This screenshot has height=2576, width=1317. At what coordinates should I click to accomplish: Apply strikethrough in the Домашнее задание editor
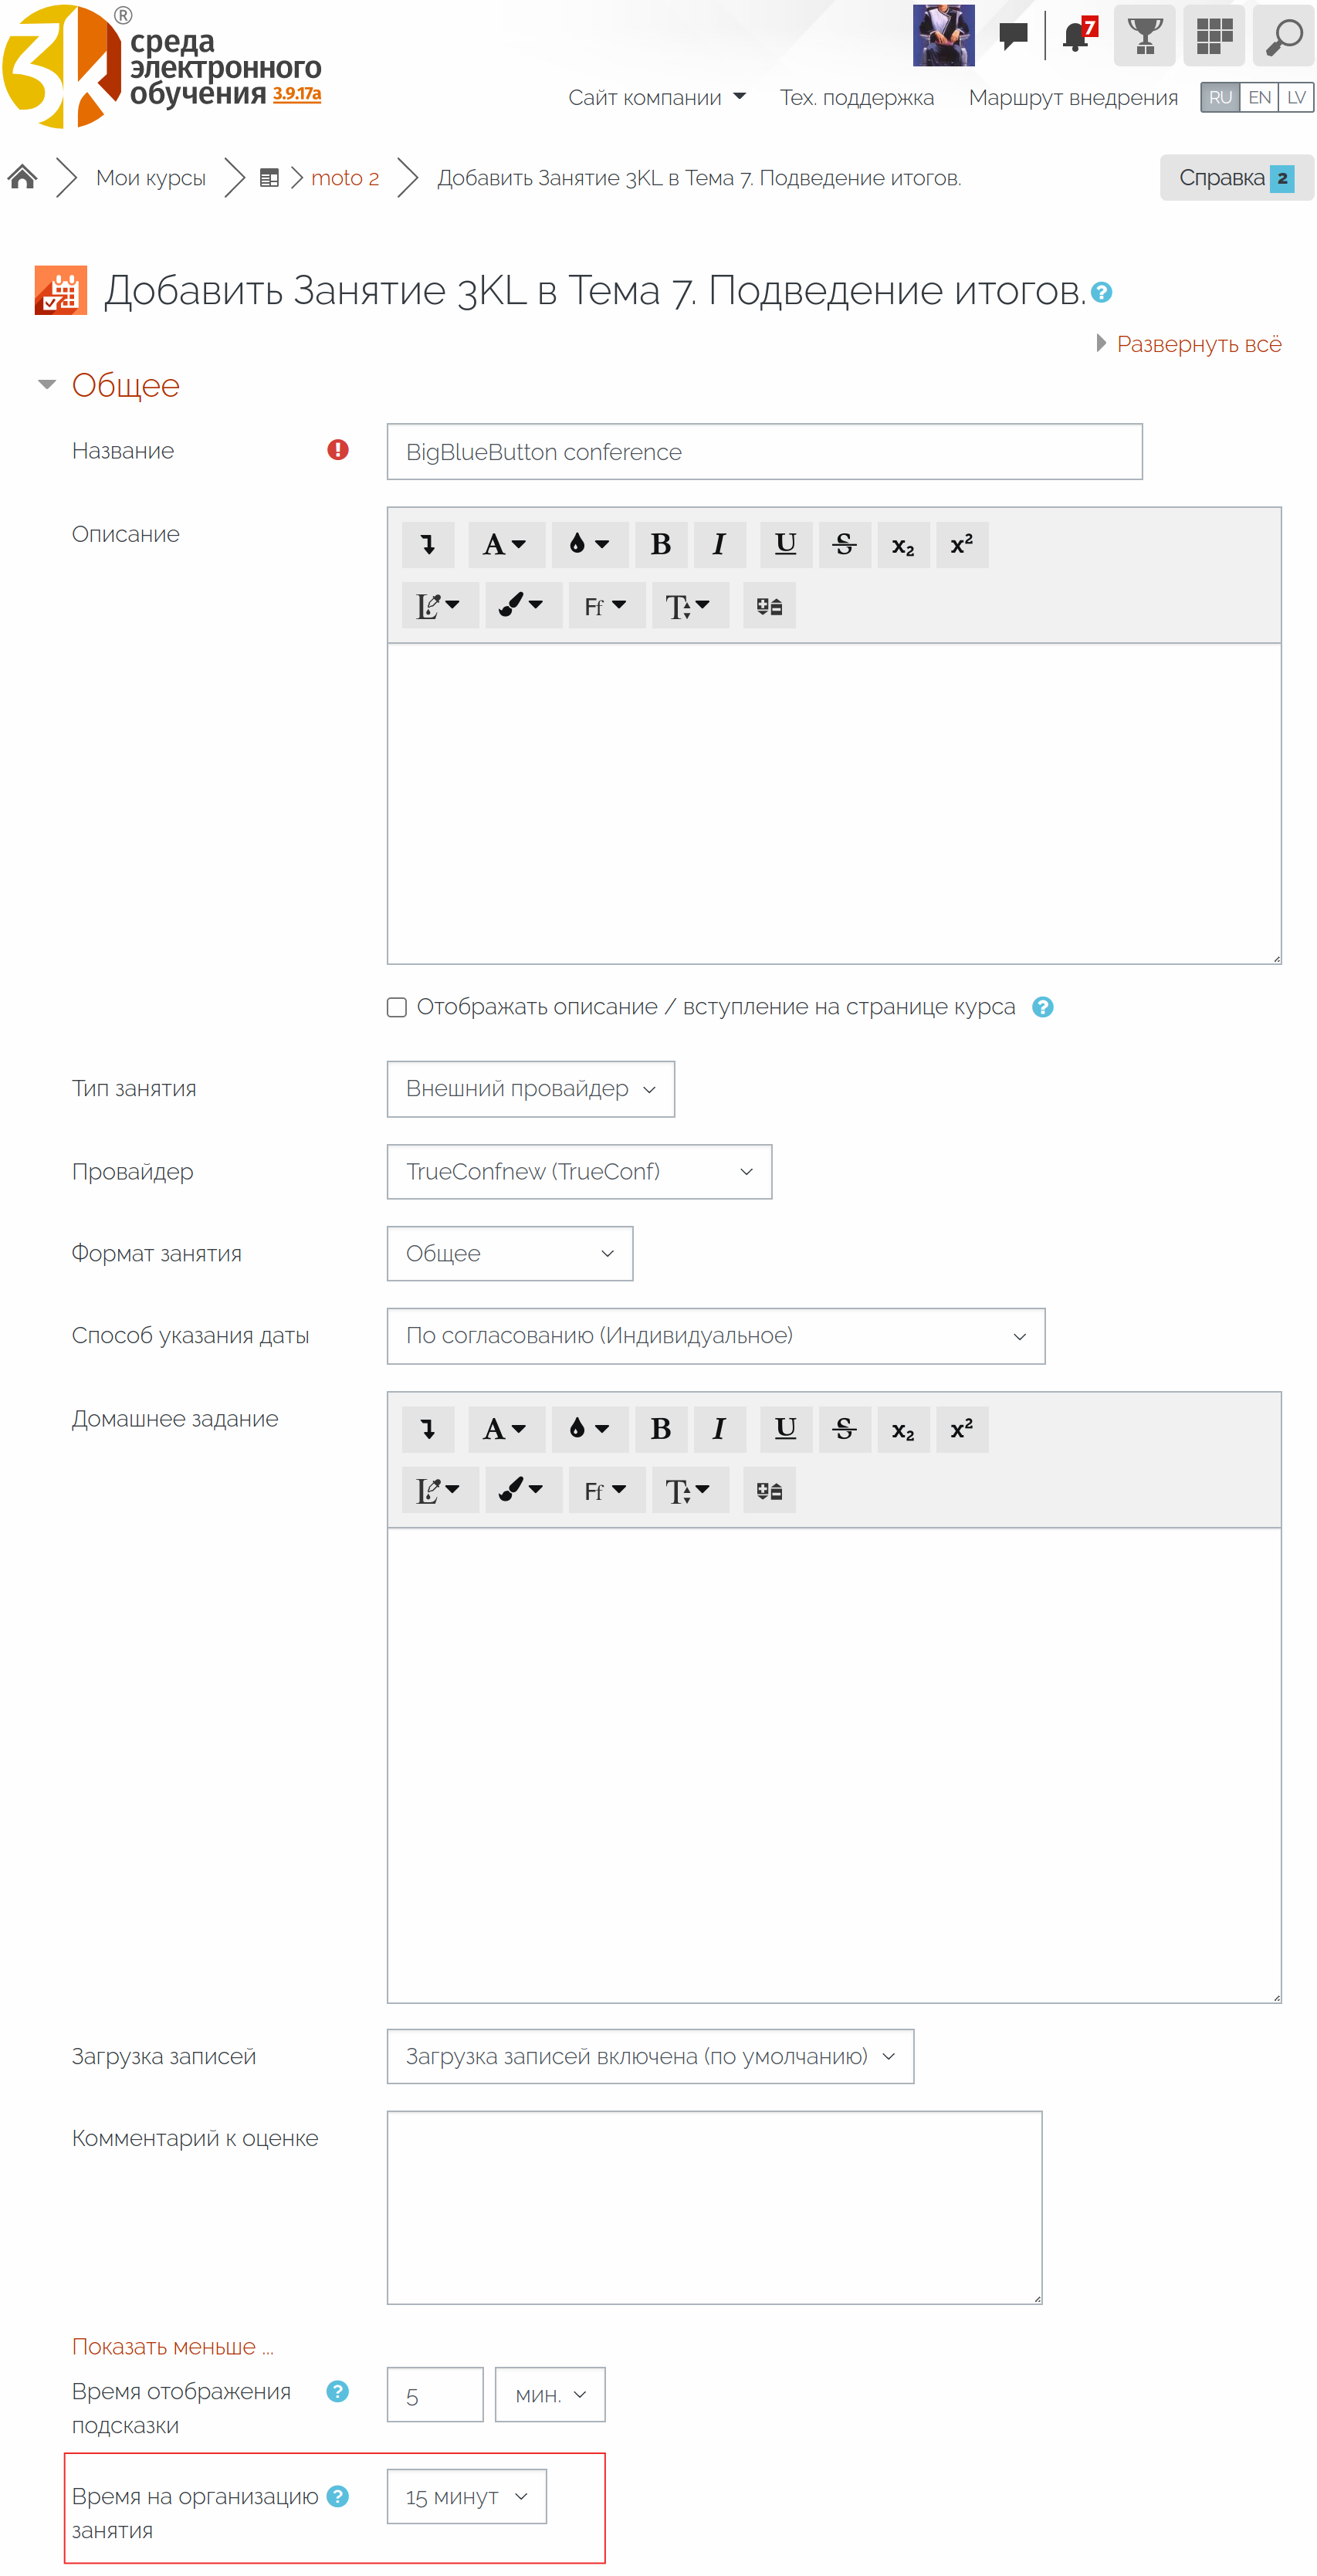[x=844, y=1429]
